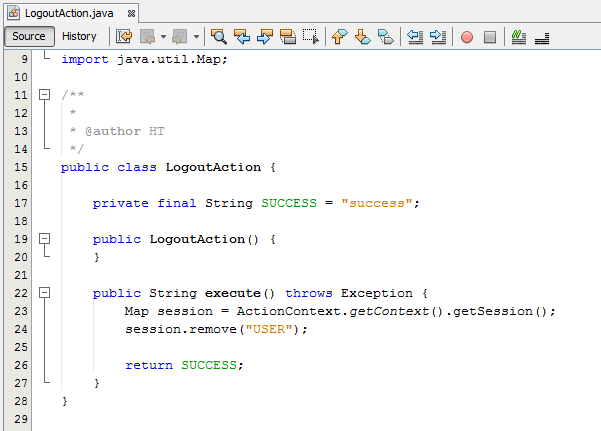Click the private keyword on line 17
This screenshot has height=431, width=601.
pos(121,203)
